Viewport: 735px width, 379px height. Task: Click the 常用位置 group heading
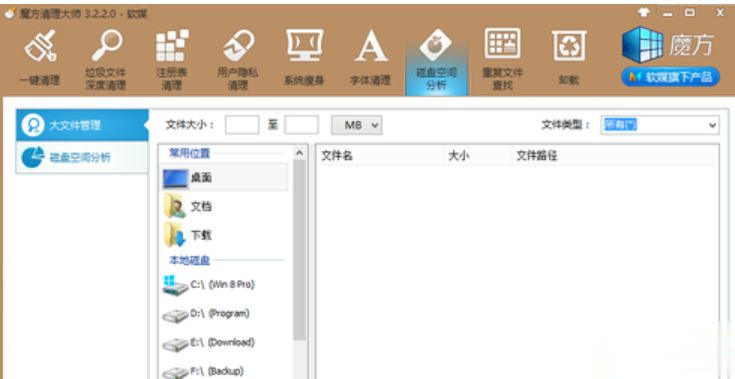coord(190,153)
